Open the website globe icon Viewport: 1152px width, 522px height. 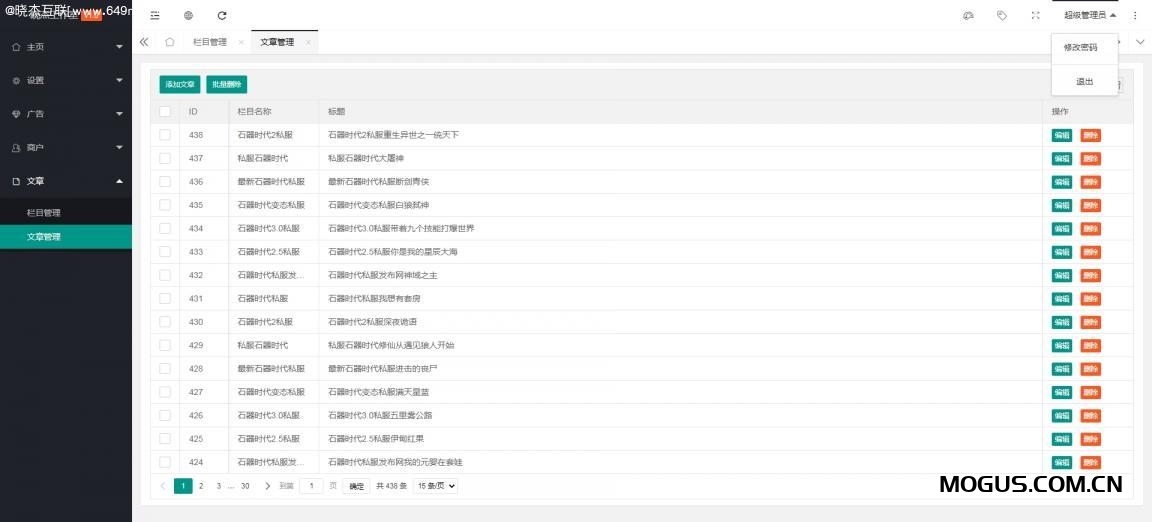pyautogui.click(x=189, y=15)
